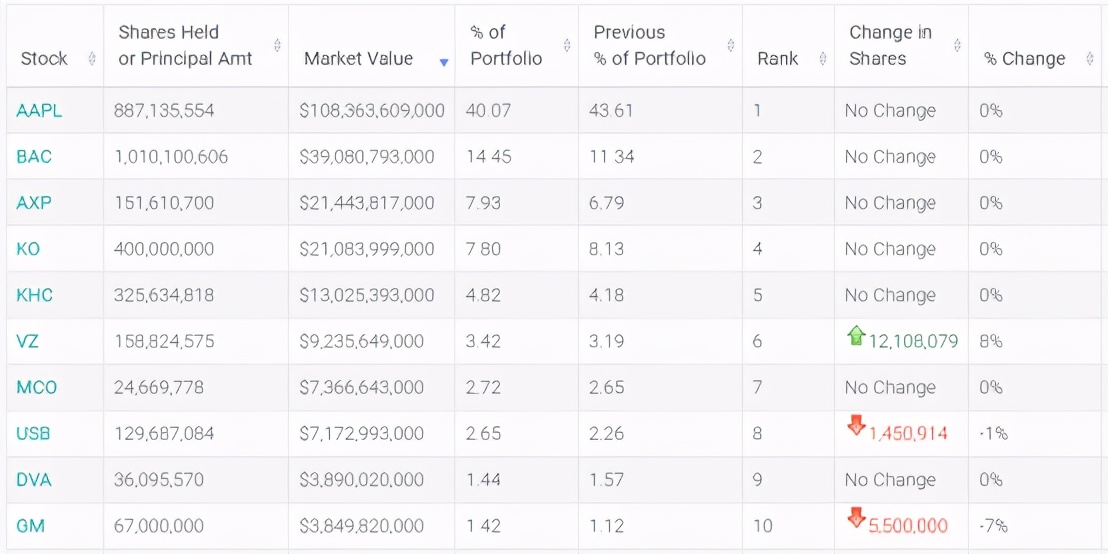Click the sort arrows beside Stock header
Image resolution: width=1108 pixels, height=554 pixels.
(x=92, y=59)
